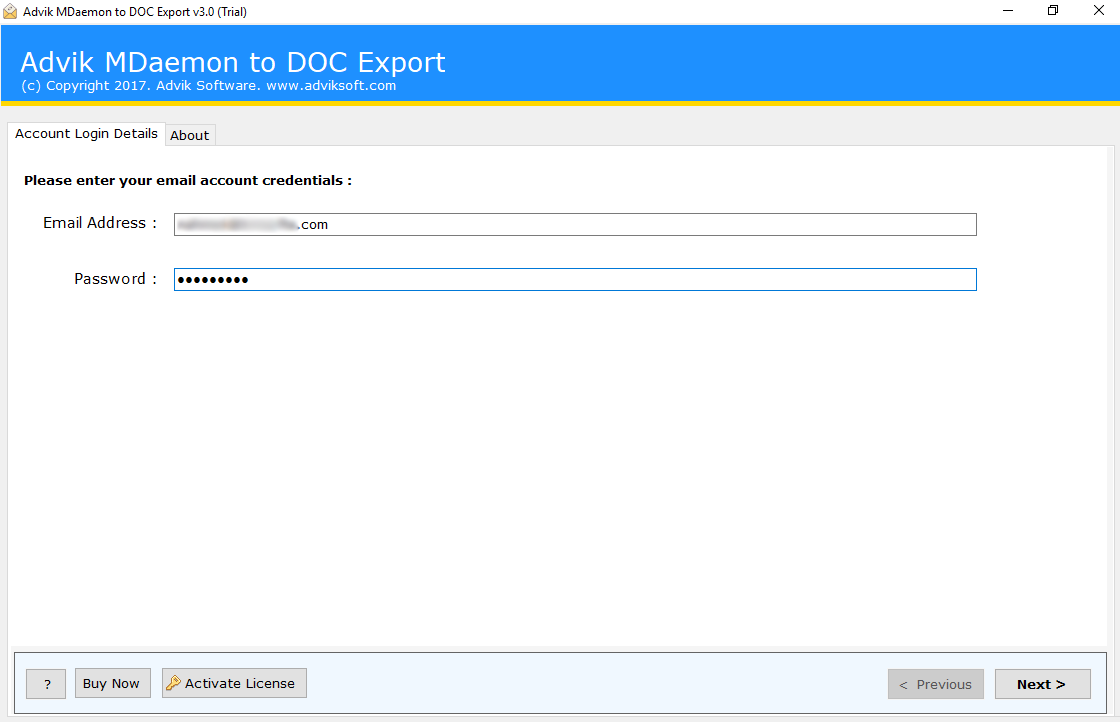This screenshot has height=722, width=1120.
Task: Click the Buy Now button
Action: click(x=113, y=683)
